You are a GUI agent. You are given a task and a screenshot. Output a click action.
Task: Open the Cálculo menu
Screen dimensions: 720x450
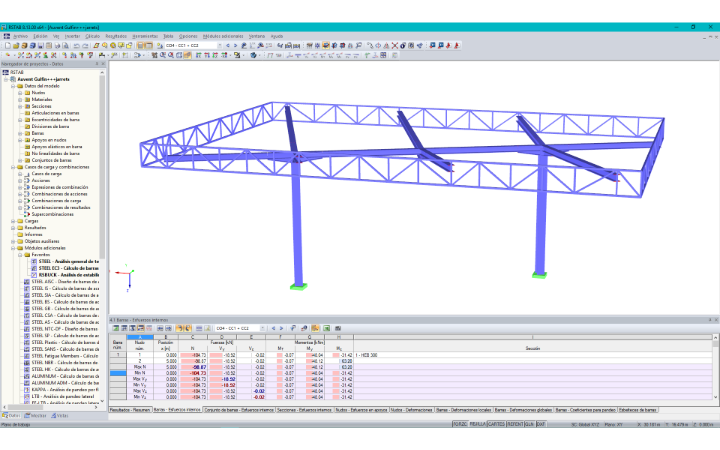pyautogui.click(x=92, y=36)
